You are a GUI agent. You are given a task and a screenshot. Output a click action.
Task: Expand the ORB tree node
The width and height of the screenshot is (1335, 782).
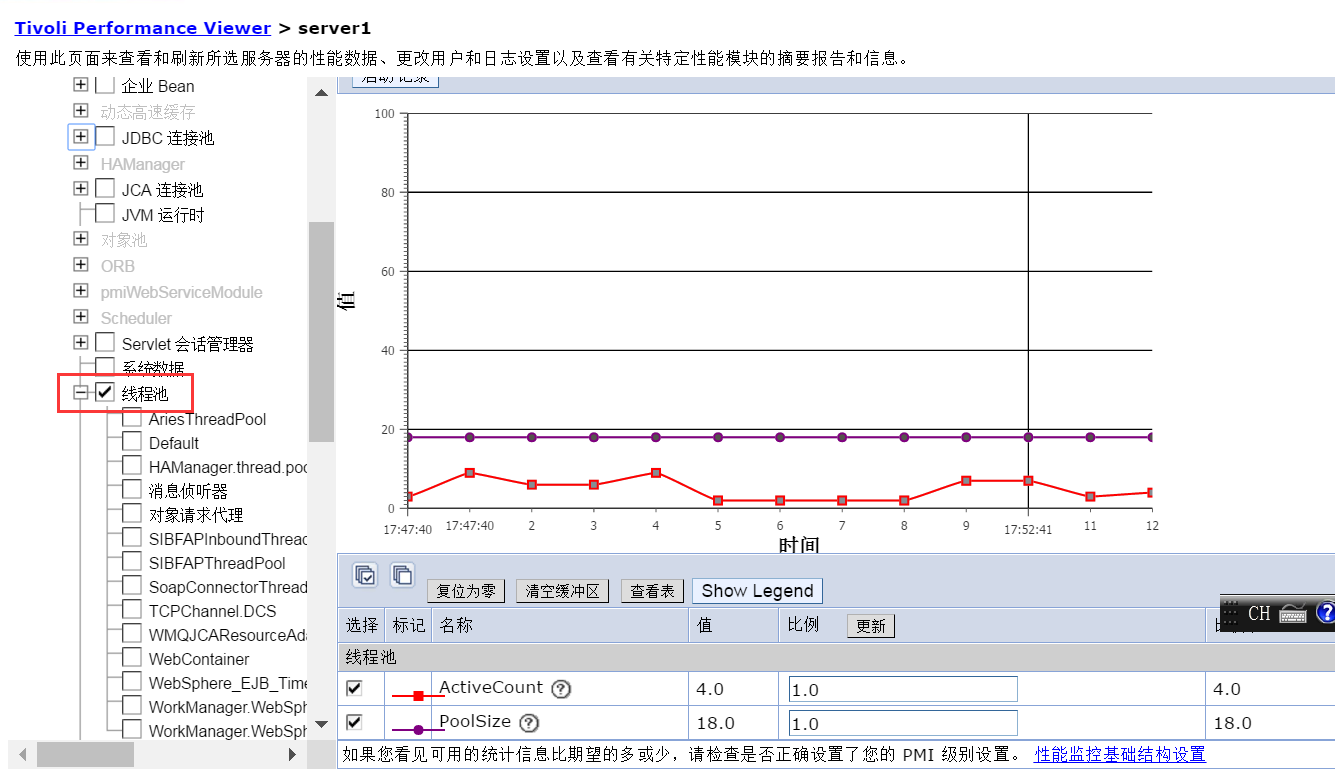(81, 265)
